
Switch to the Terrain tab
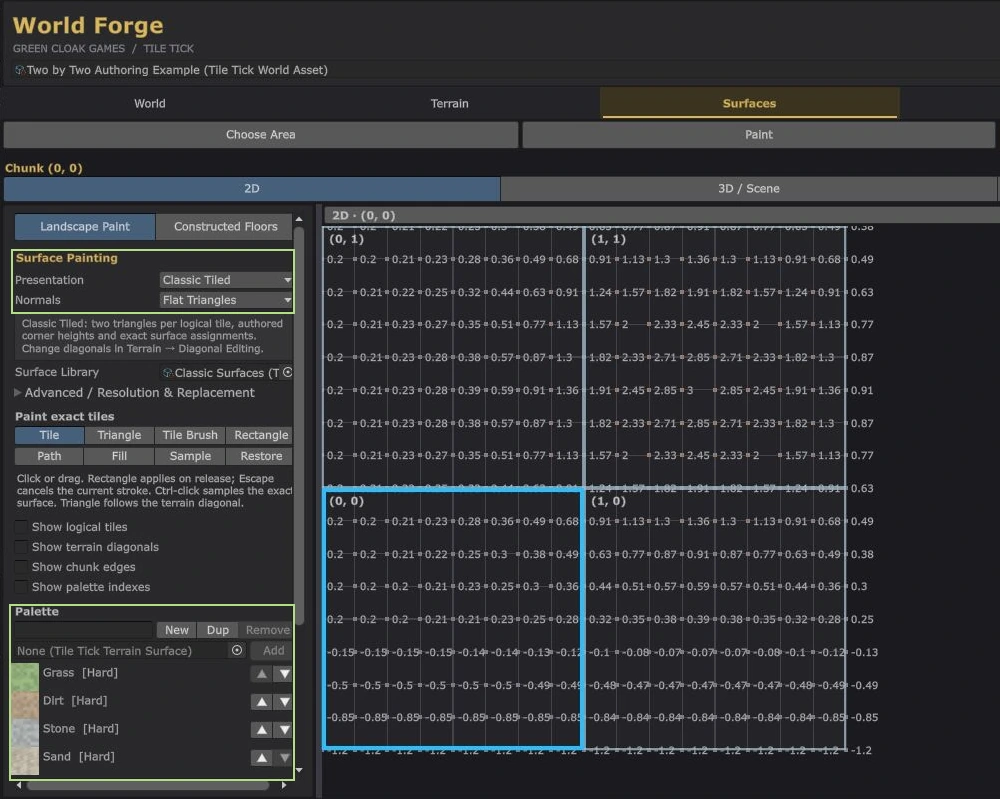pyautogui.click(x=450, y=103)
